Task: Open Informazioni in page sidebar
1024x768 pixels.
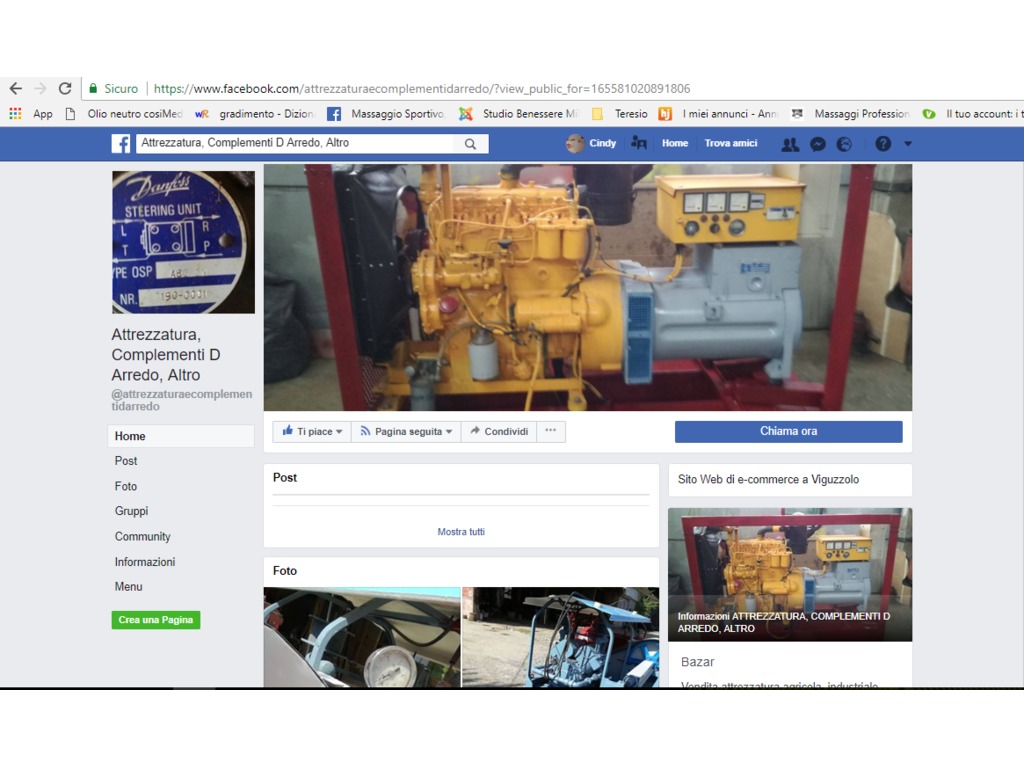Action: [x=145, y=562]
